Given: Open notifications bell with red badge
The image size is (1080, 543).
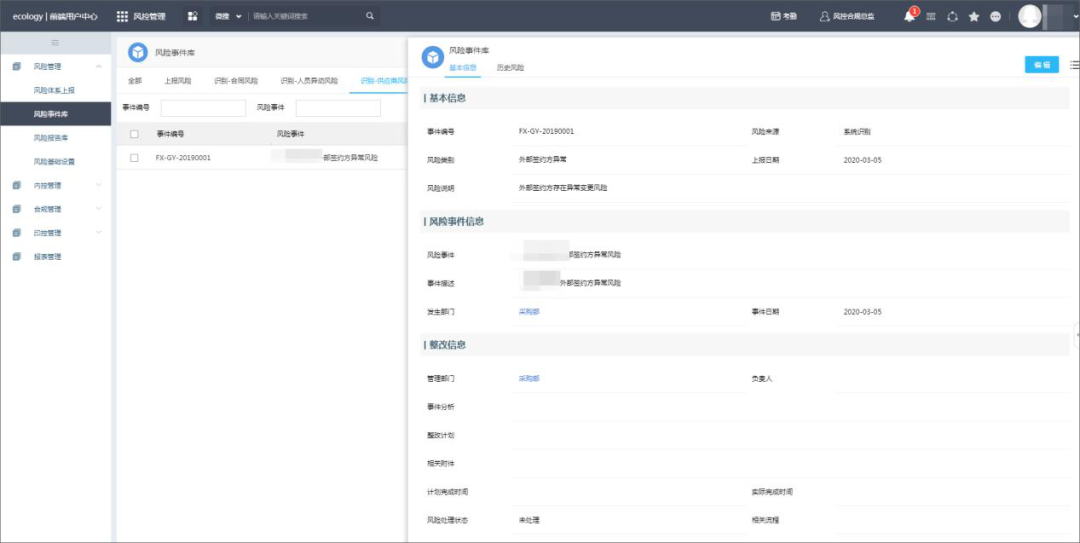Looking at the screenshot, I should coord(911,15).
